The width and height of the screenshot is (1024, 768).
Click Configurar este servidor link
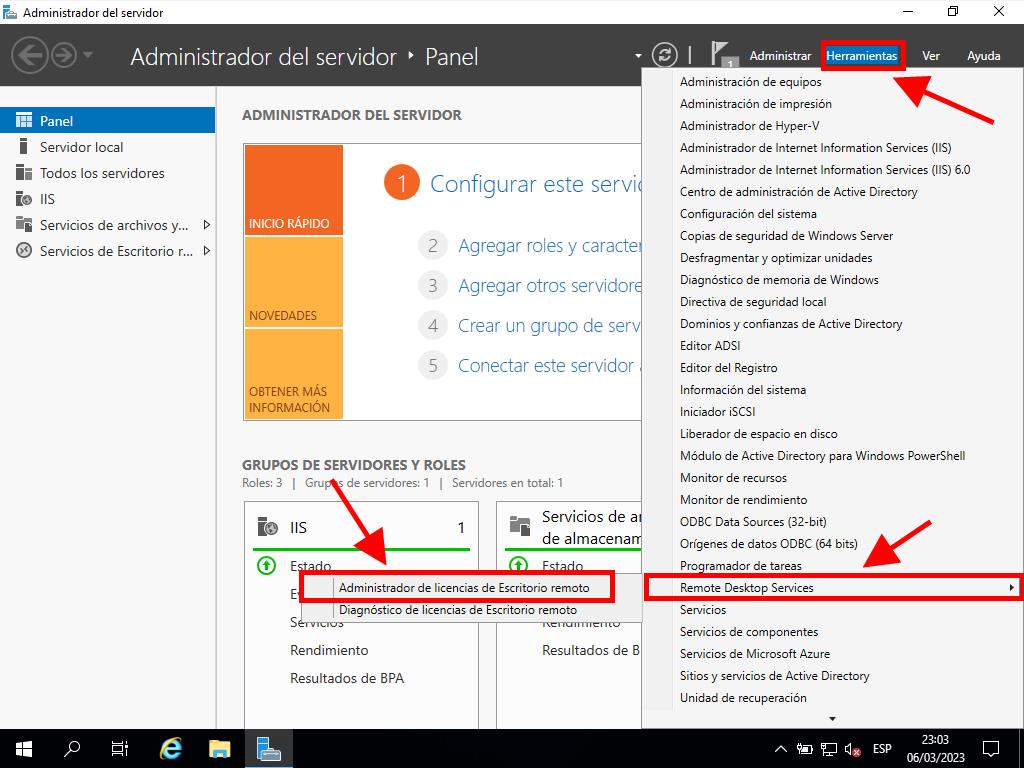pyautogui.click(x=536, y=184)
